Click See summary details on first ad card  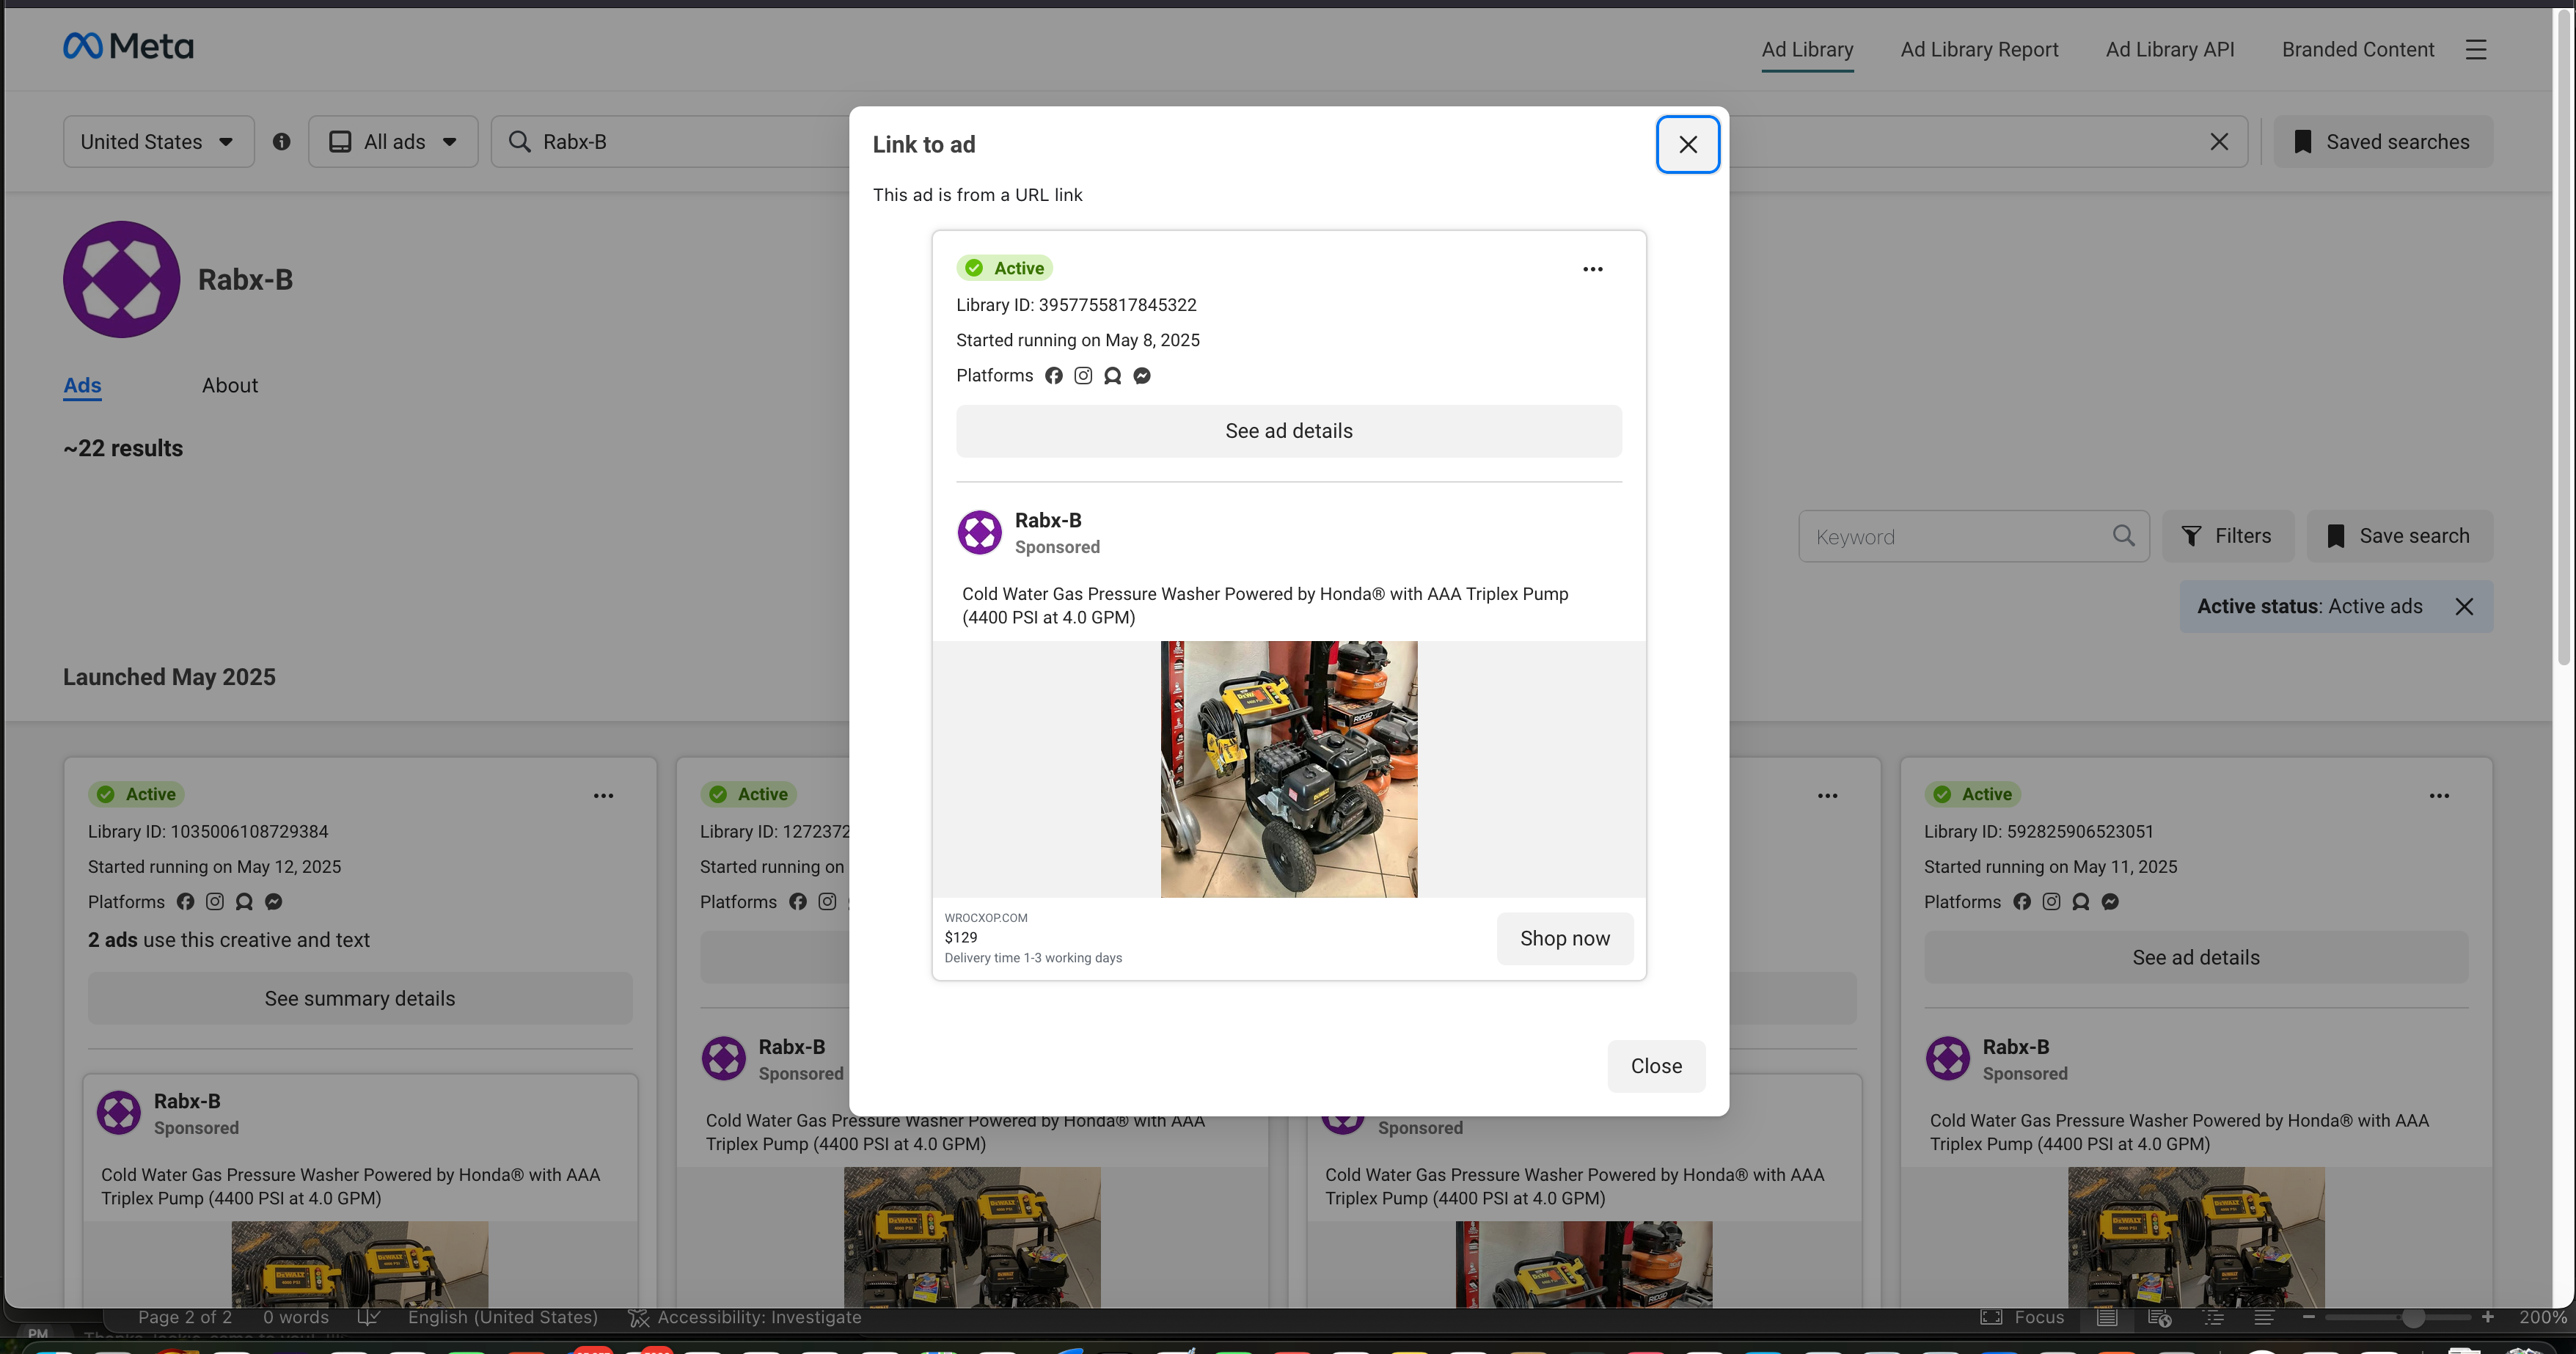(360, 998)
